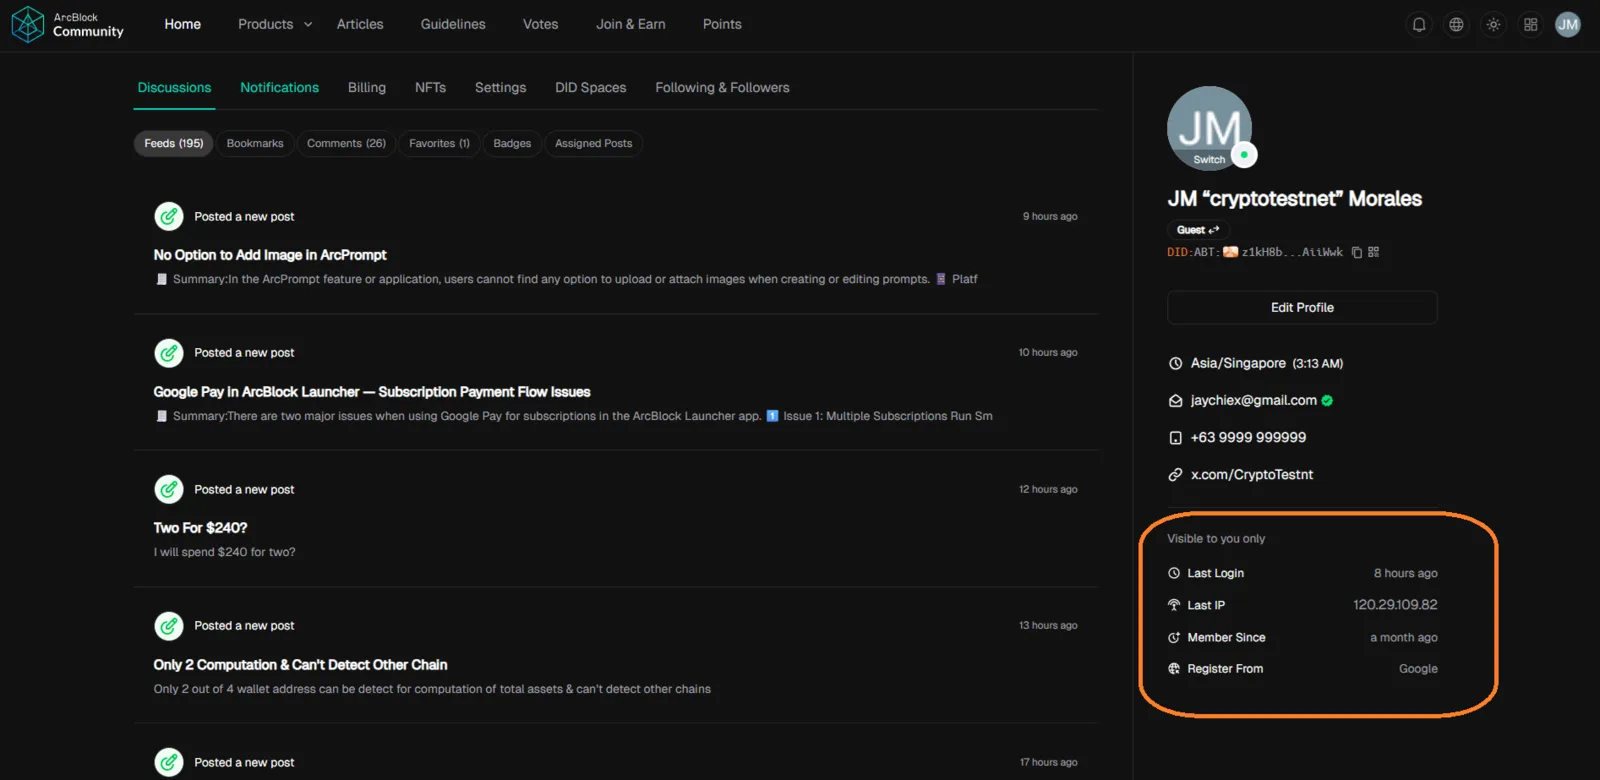Open the language globe menu

[x=1456, y=24]
